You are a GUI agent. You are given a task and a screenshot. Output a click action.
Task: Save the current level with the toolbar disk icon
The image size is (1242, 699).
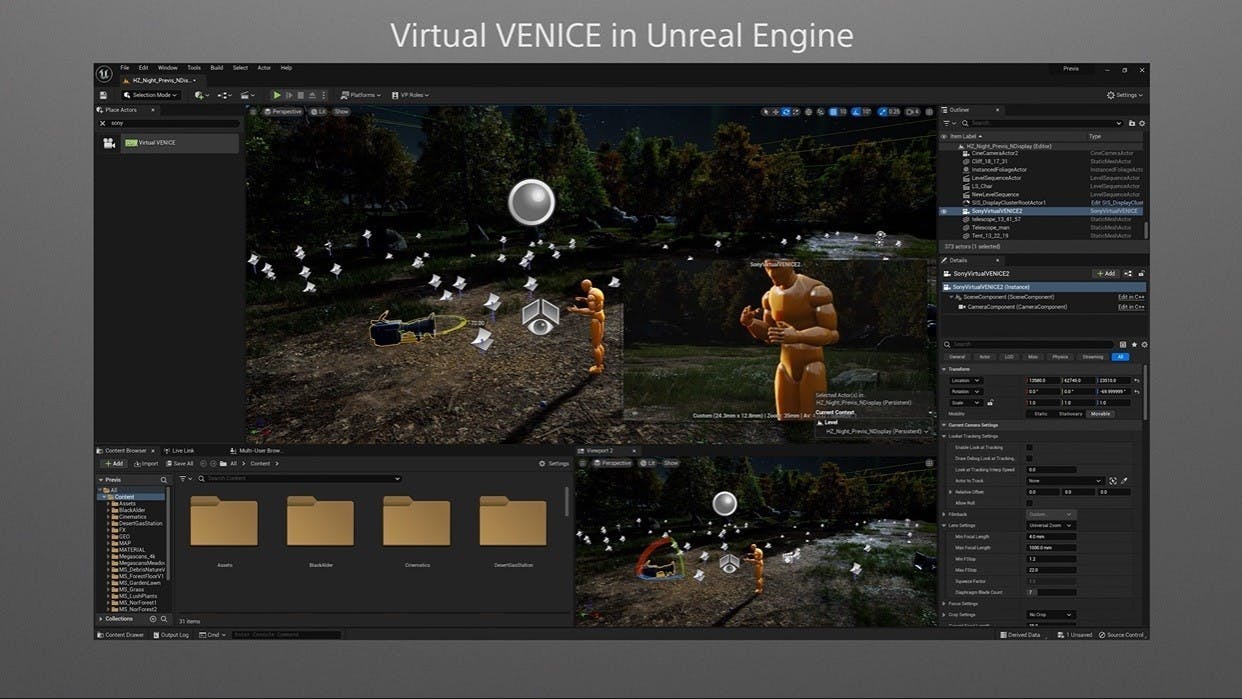pyautogui.click(x=103, y=95)
